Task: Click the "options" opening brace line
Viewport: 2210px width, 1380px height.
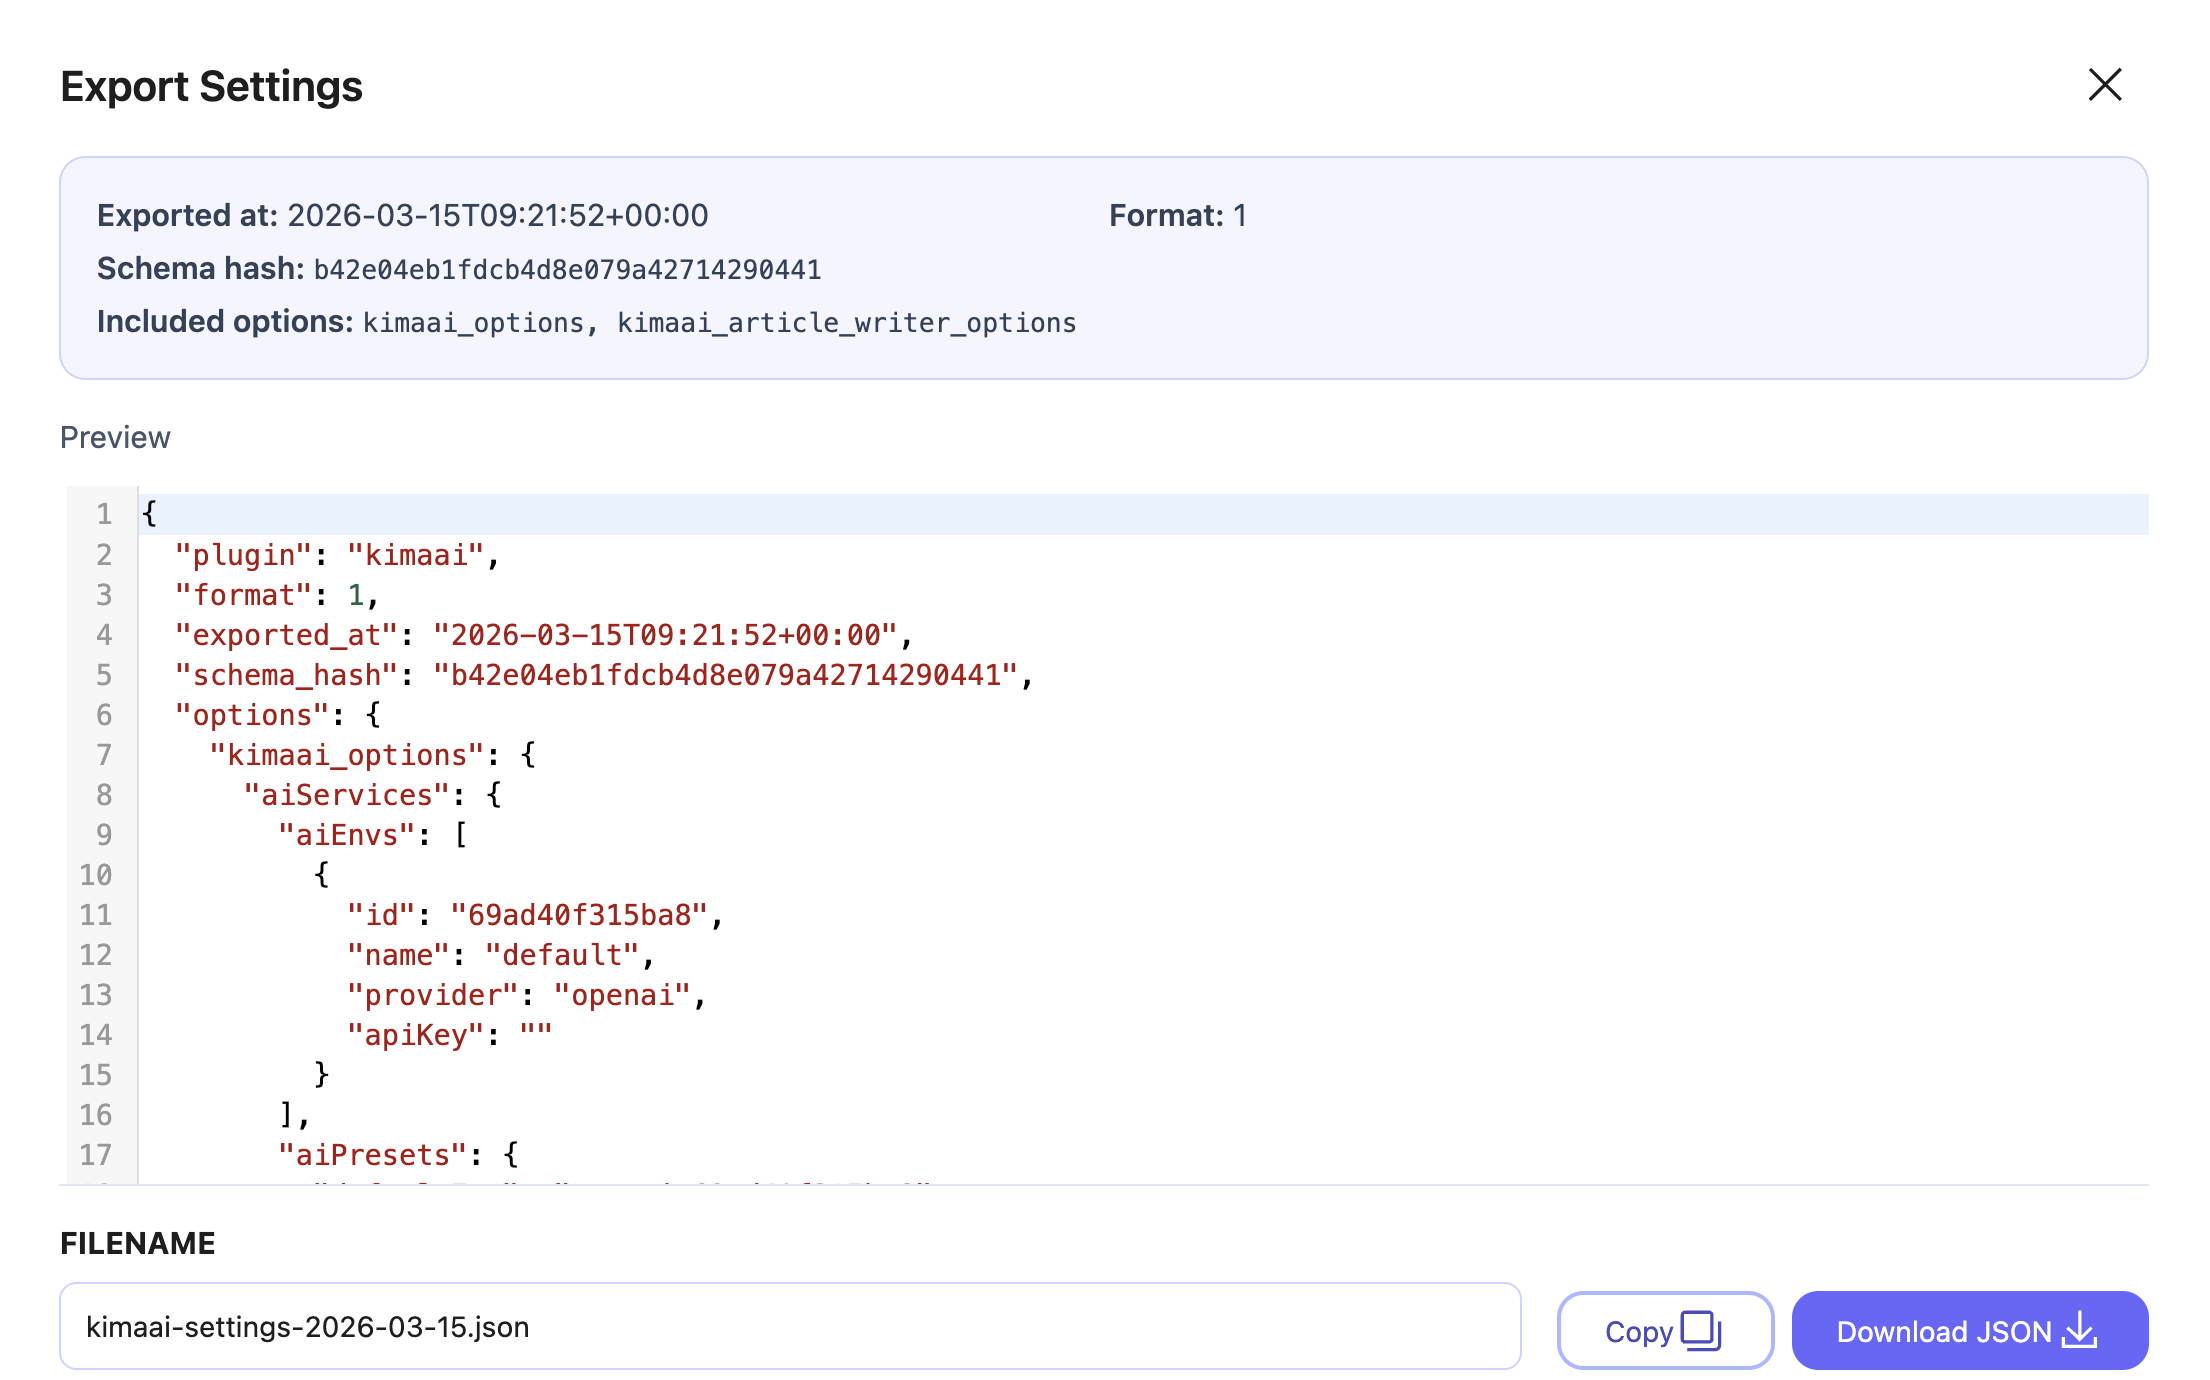Action: click(x=277, y=715)
